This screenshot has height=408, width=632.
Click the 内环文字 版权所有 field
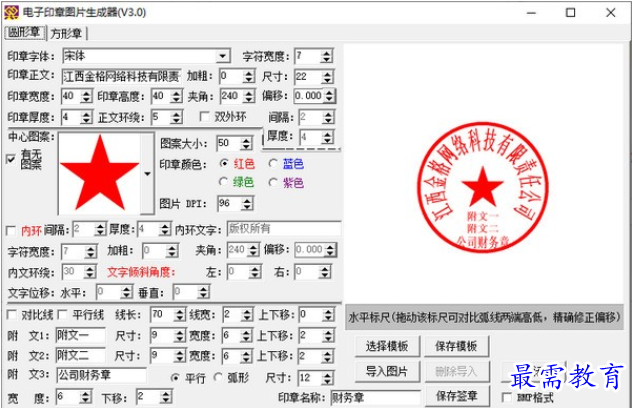click(x=284, y=228)
